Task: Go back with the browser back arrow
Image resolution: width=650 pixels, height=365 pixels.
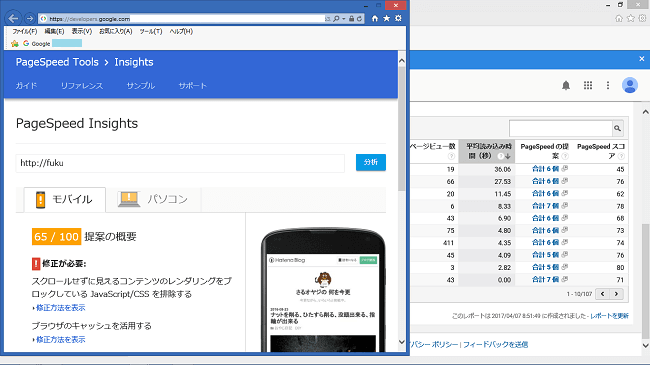Action: [13, 18]
